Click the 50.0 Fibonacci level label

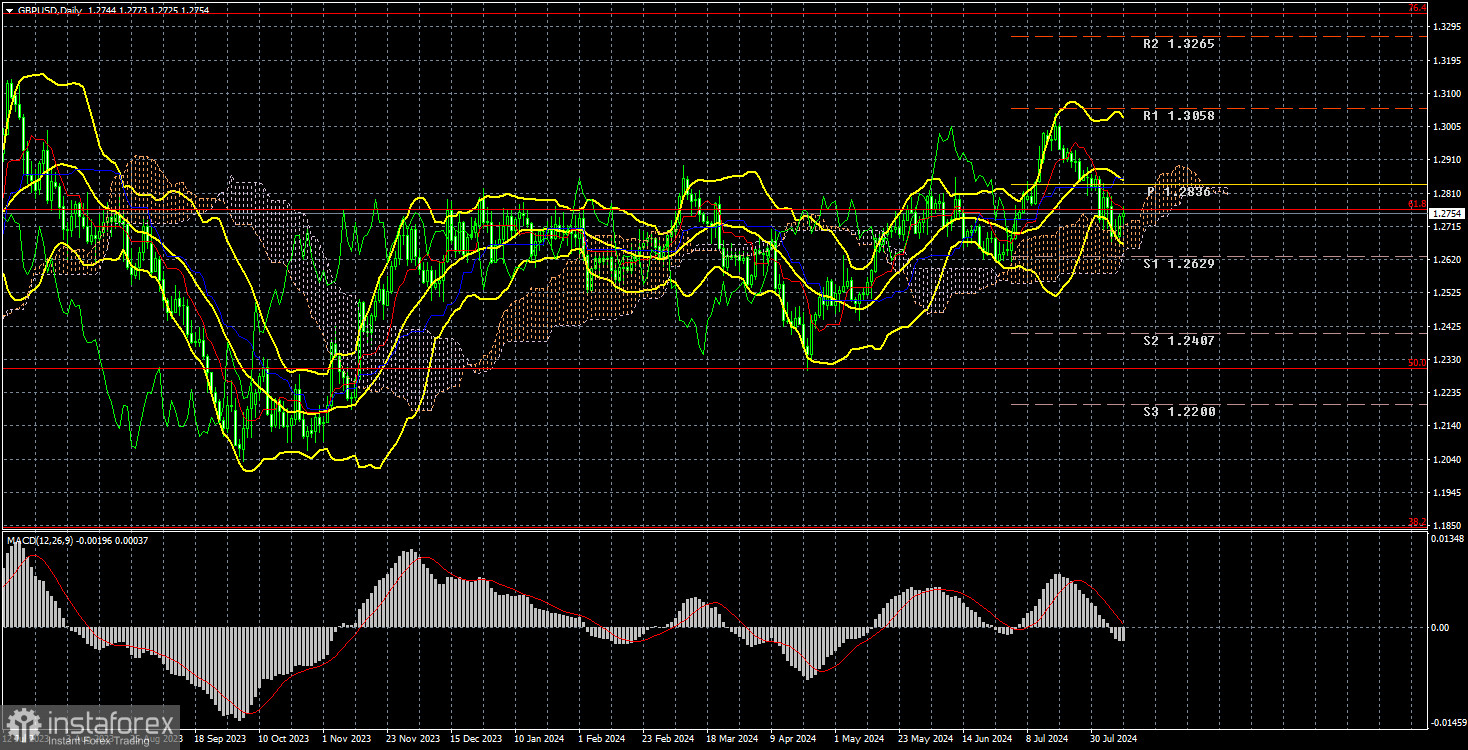pyautogui.click(x=1417, y=363)
